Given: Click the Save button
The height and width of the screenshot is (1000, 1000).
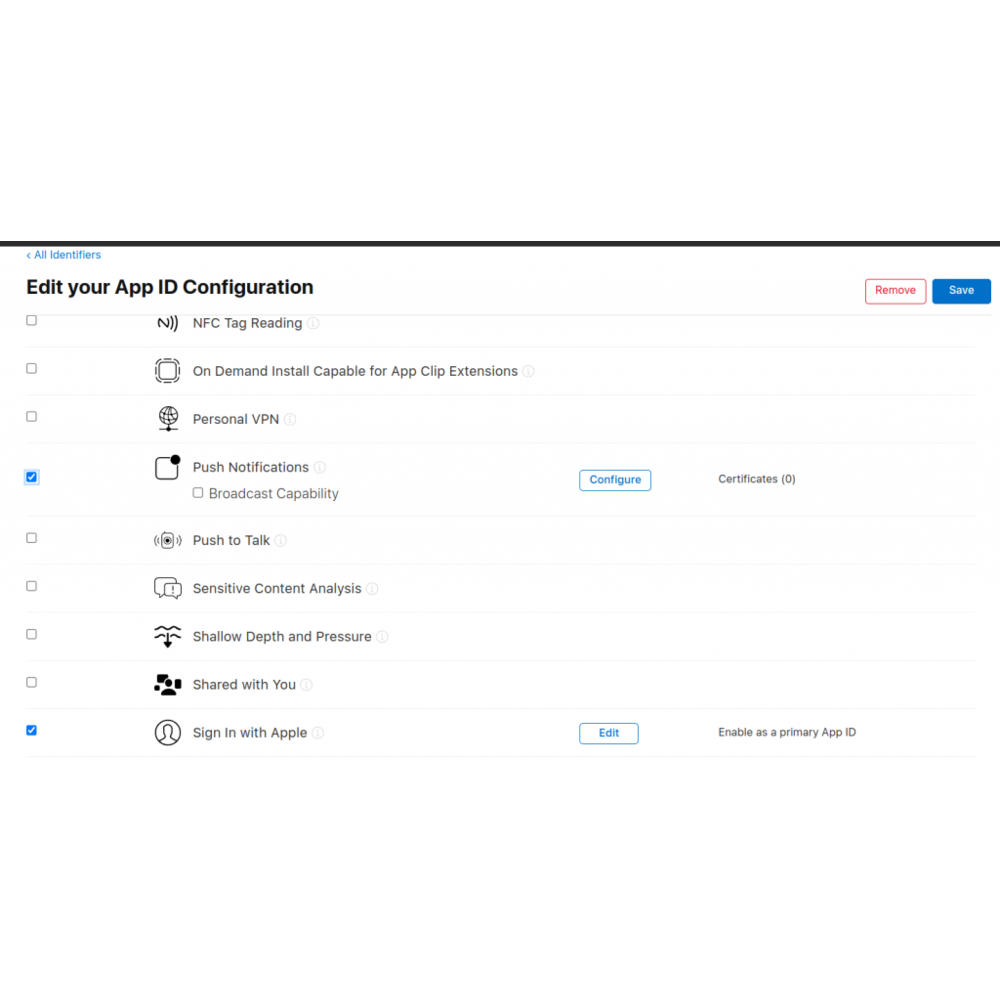Looking at the screenshot, I should tap(961, 291).
